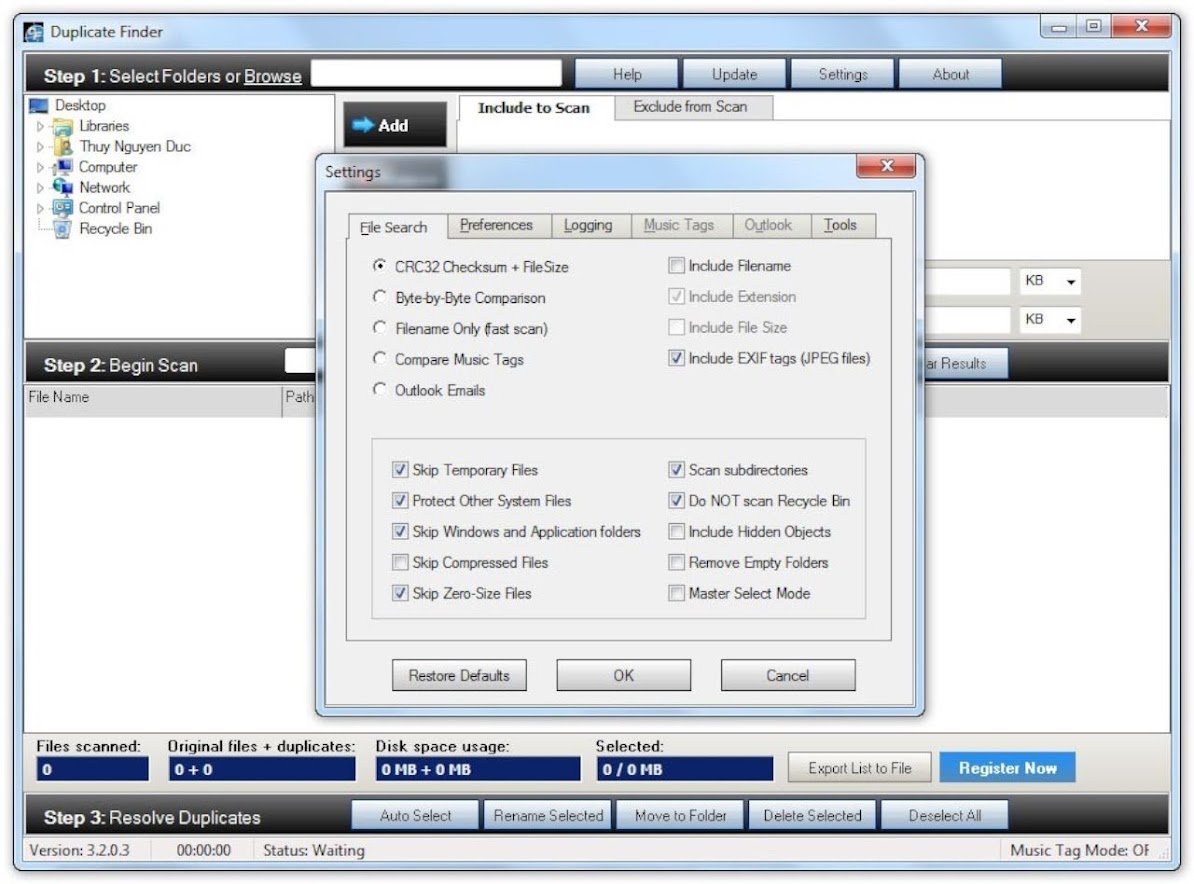Click Rename Selected button
The height and width of the screenshot is (884, 1194).
click(548, 815)
